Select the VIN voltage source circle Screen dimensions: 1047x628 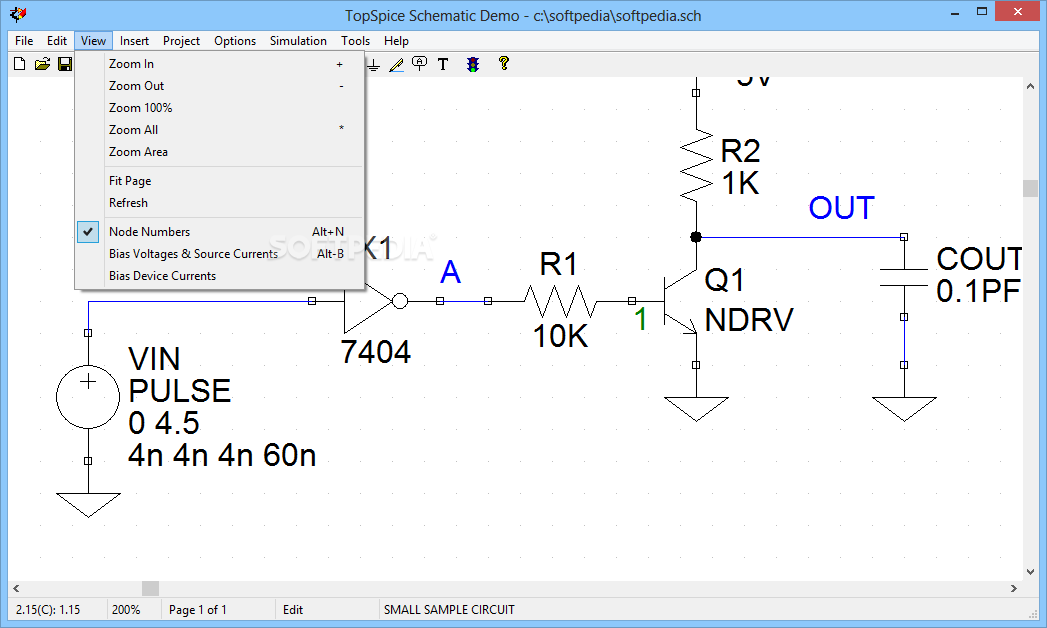pyautogui.click(x=88, y=397)
